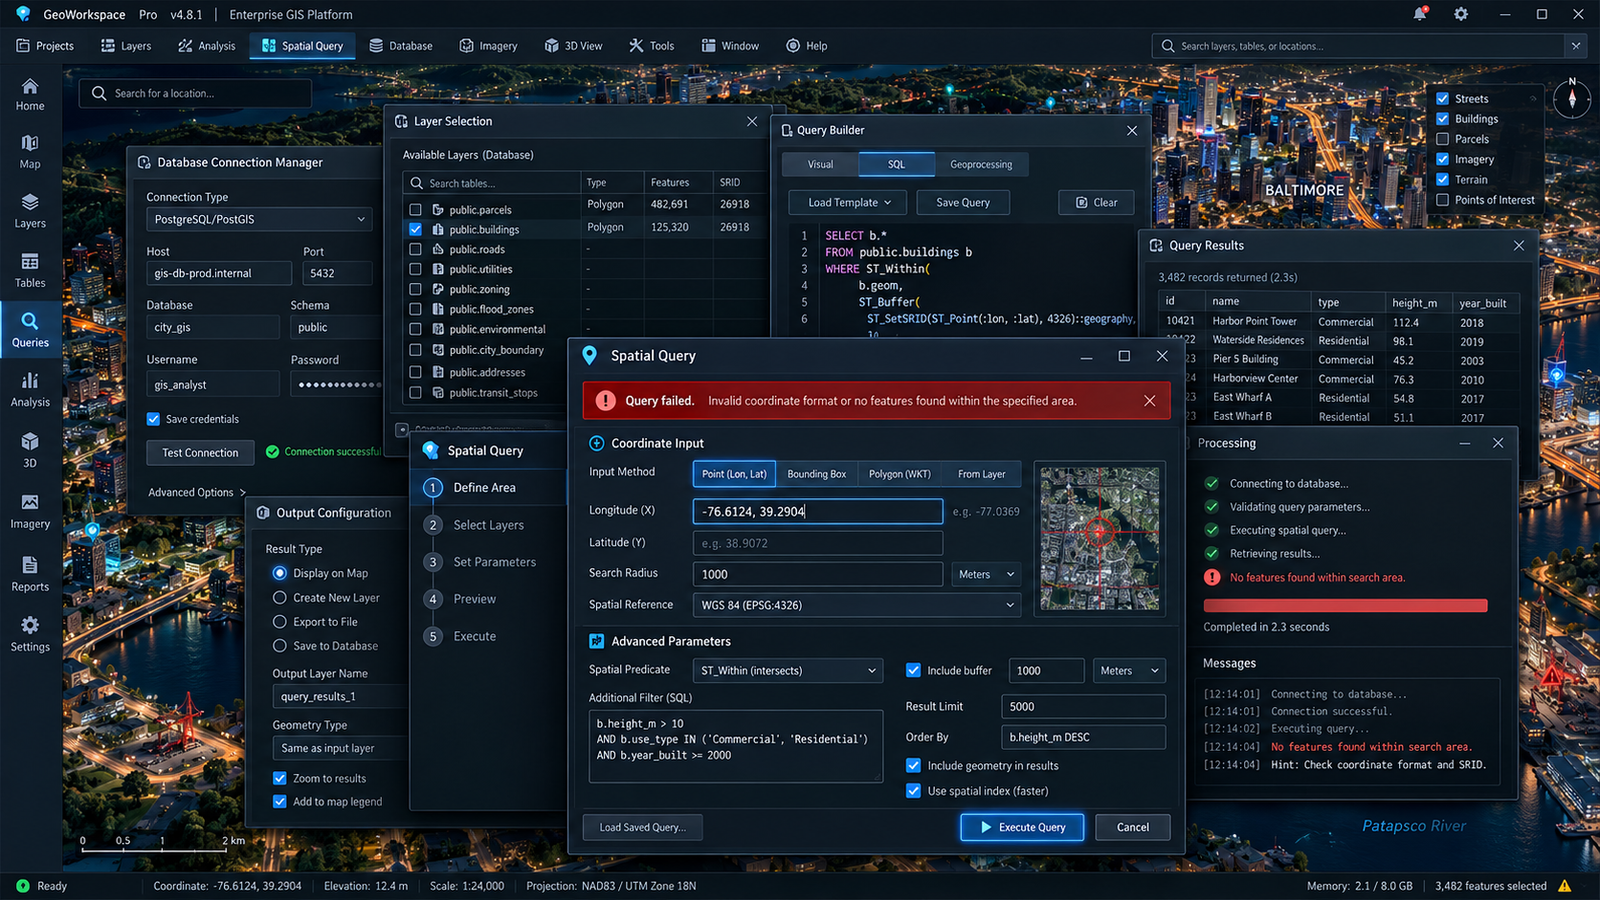Click the Execute Query button
The height and width of the screenshot is (900, 1600).
[1022, 827]
